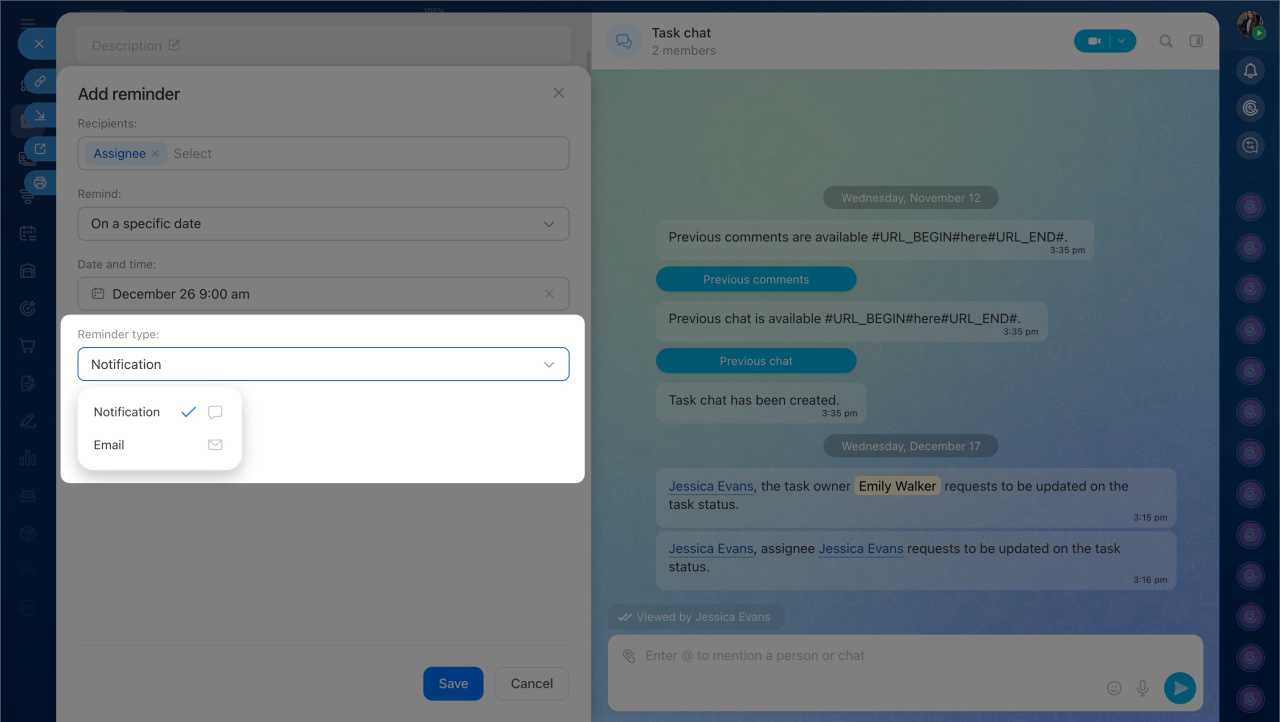This screenshot has height=722, width=1280.
Task: Click the microphone voice message icon
Action: 1143,688
